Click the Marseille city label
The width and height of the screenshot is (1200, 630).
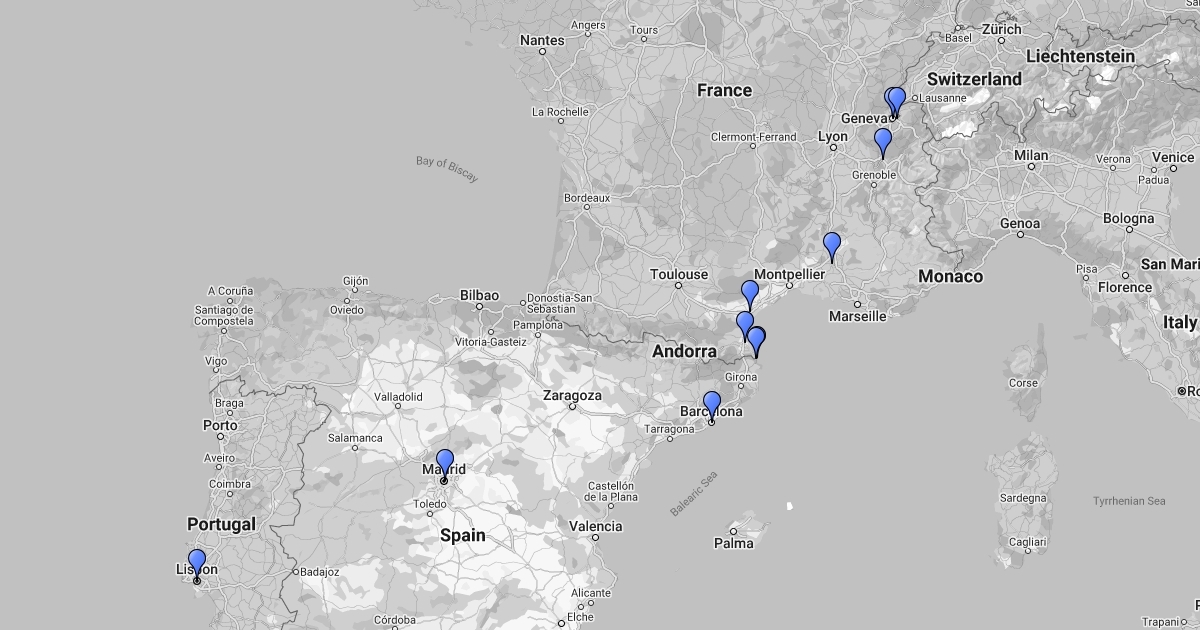pos(857,316)
